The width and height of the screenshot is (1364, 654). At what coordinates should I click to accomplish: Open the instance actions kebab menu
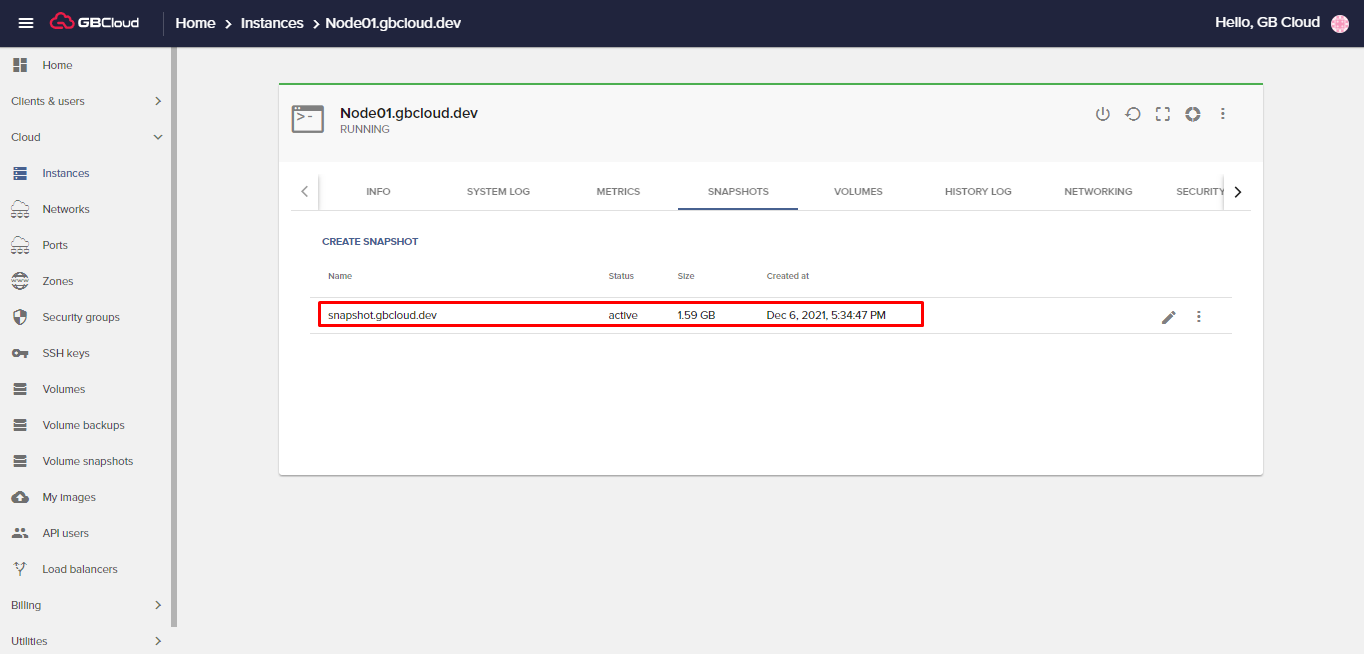click(x=1222, y=114)
